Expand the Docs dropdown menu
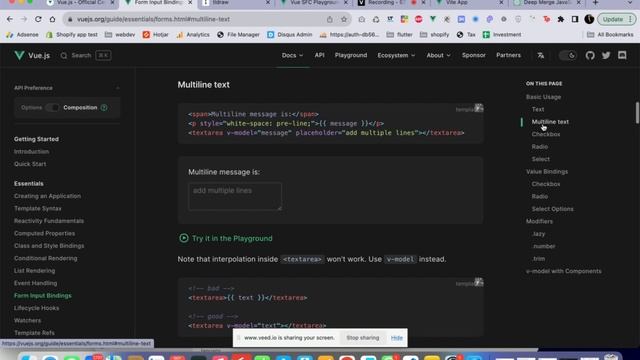The width and height of the screenshot is (640, 360). point(292,55)
